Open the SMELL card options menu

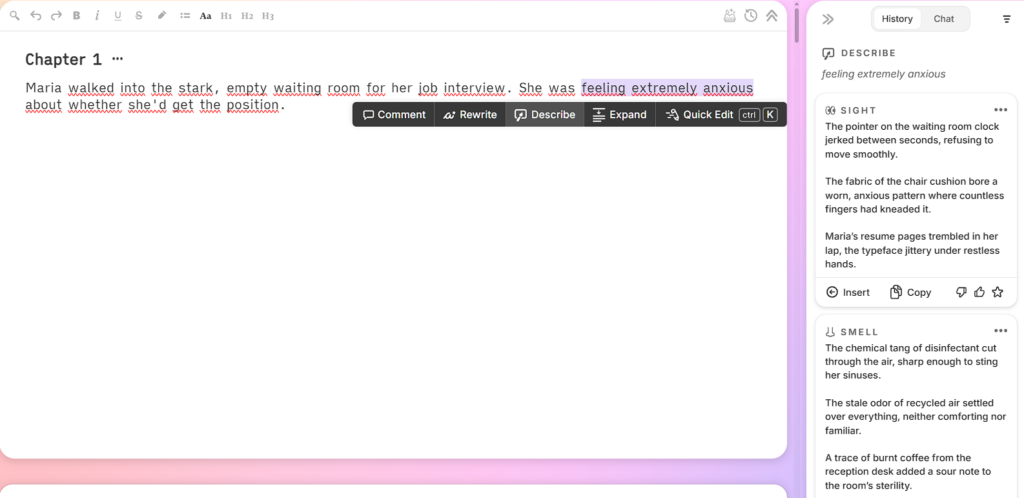1000,331
